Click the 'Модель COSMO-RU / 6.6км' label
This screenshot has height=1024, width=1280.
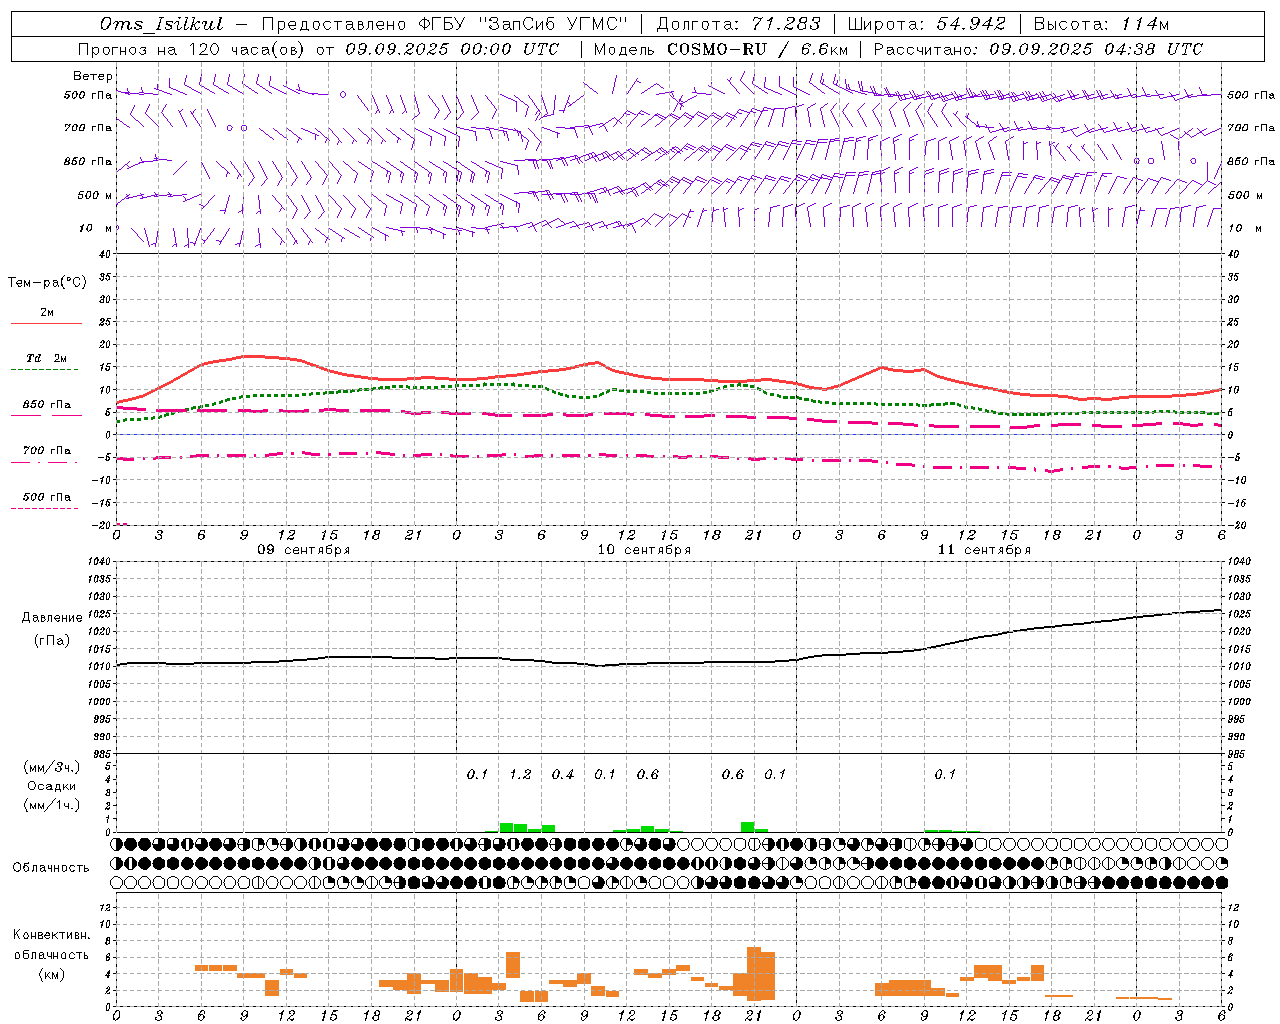click(x=721, y=49)
